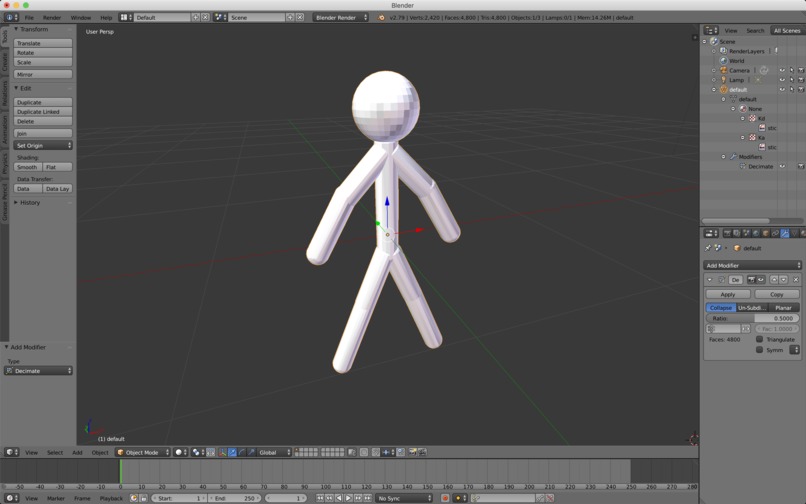
Task: Click the Copy modifier button
Action: [x=777, y=294]
